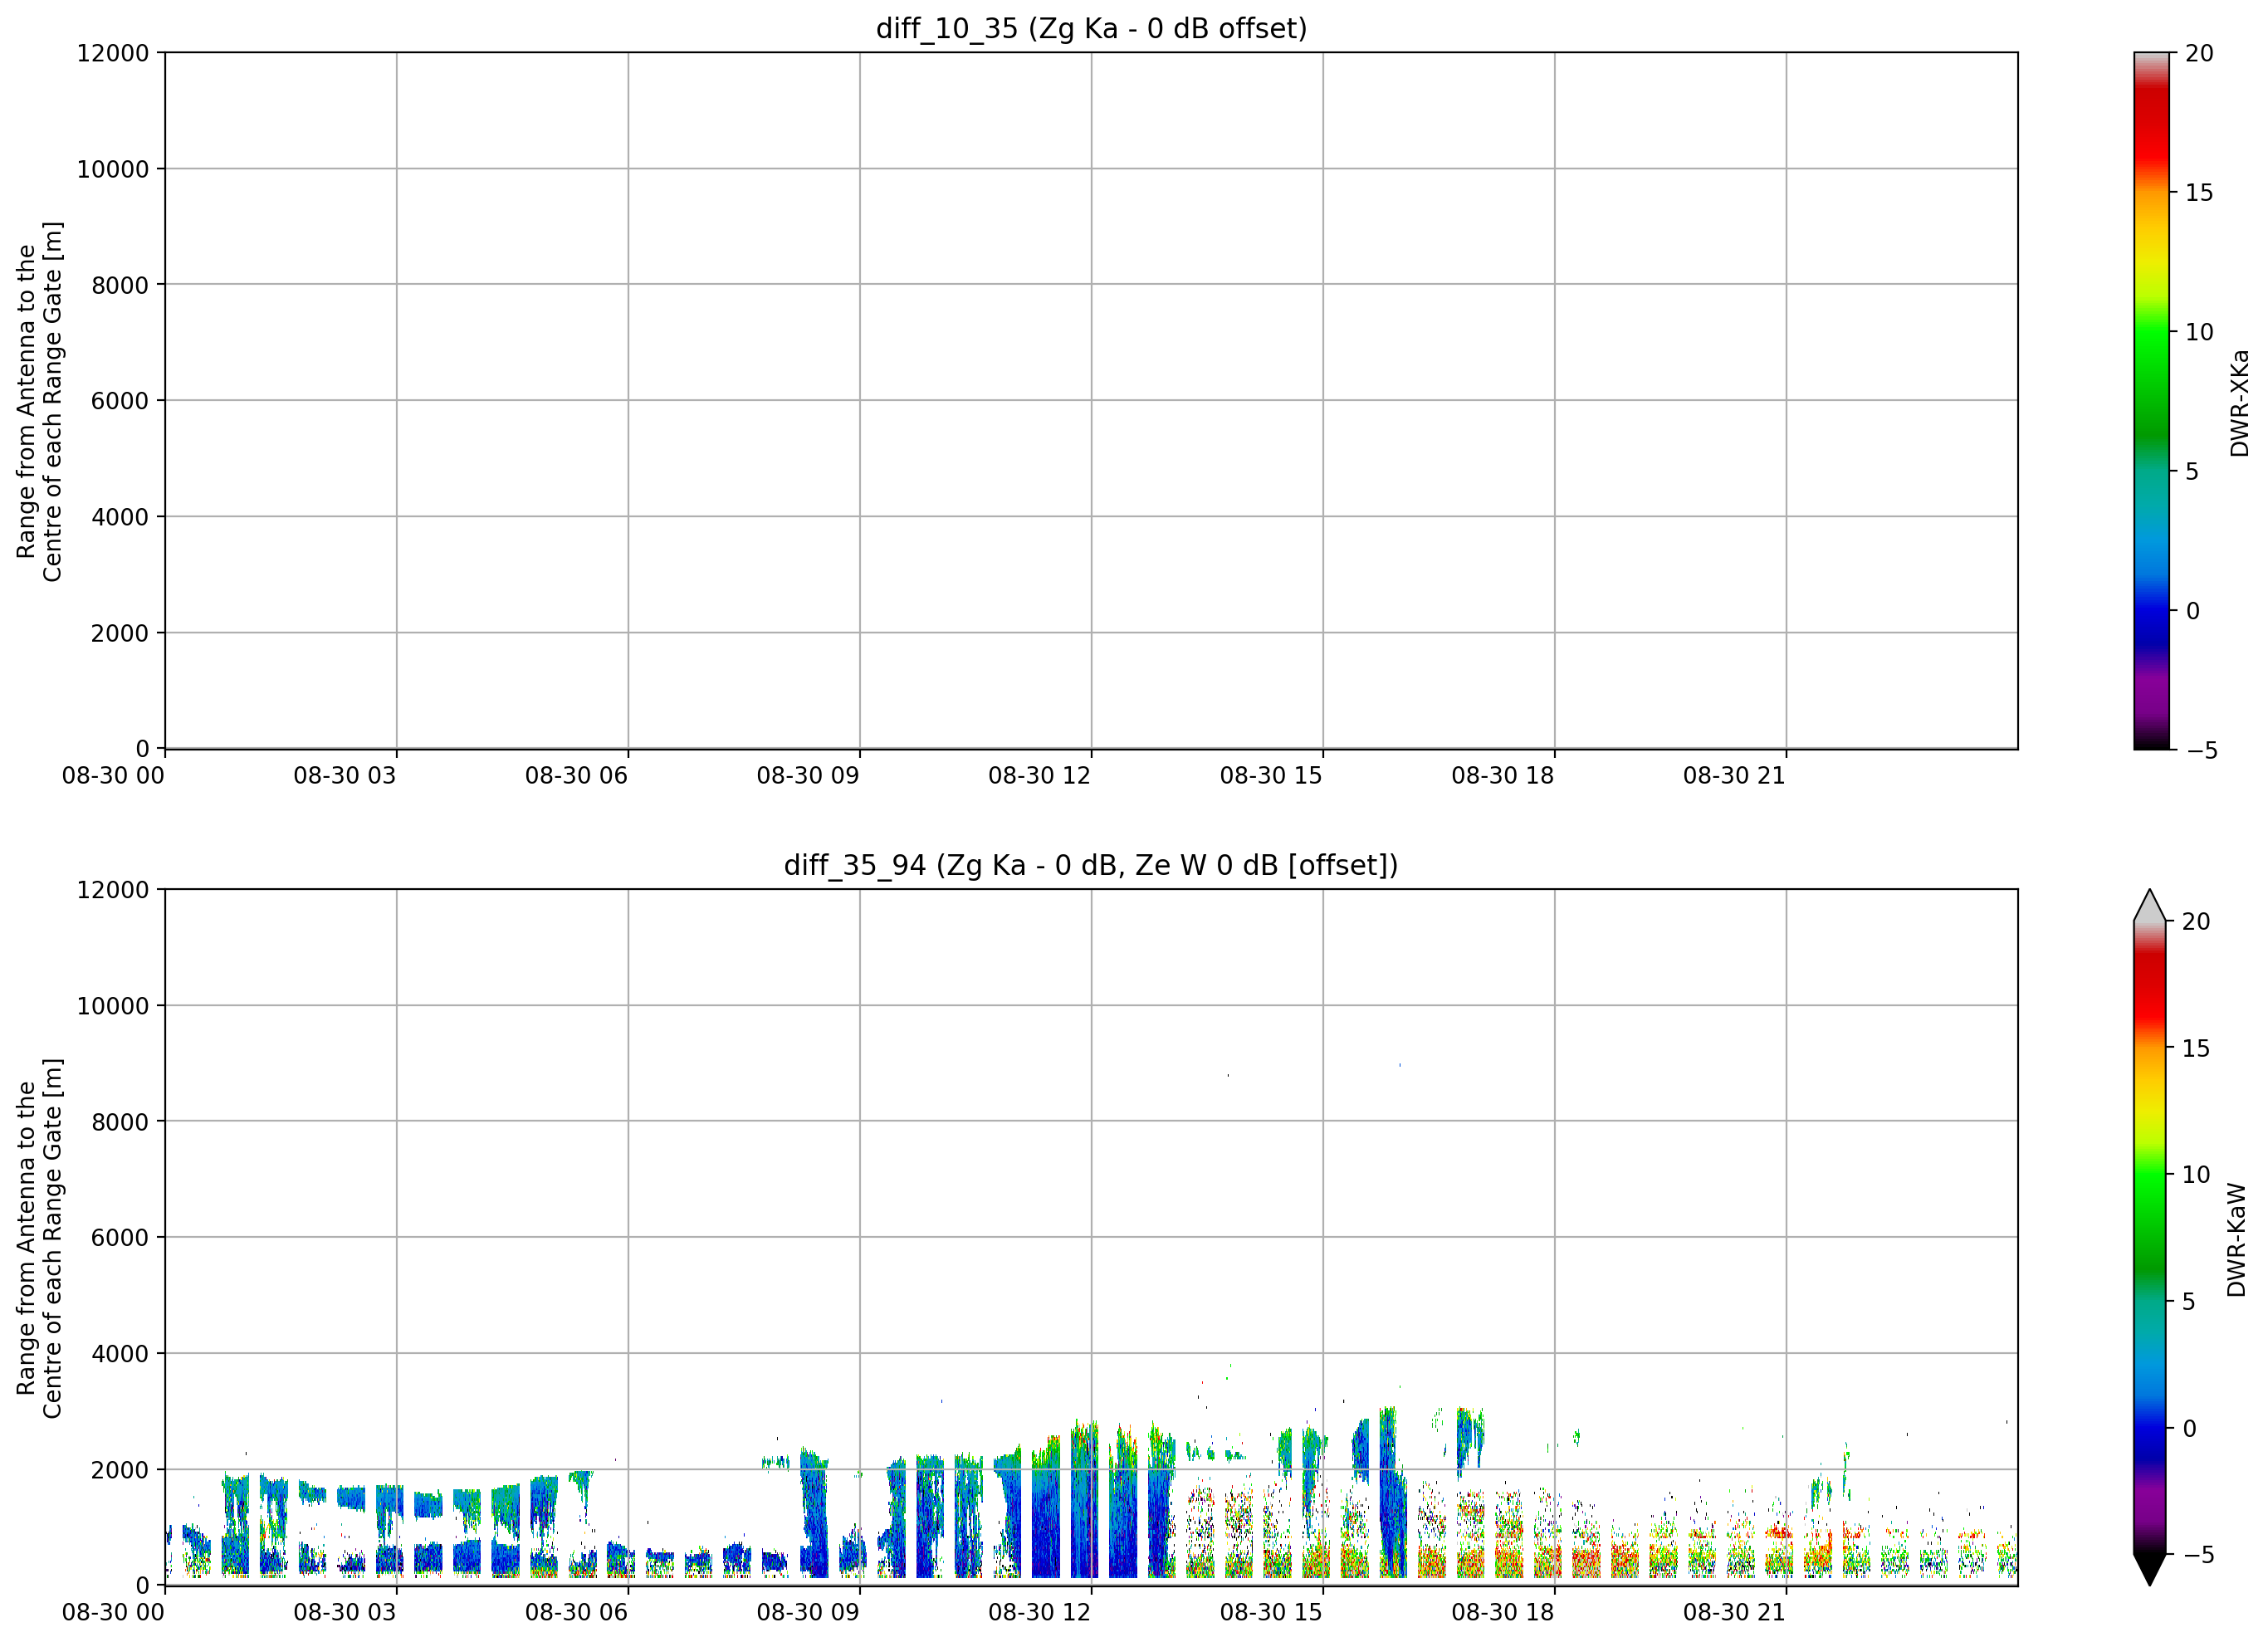Image resolution: width=2268 pixels, height=1642 pixels.
Task: Click the DWR-KaW colorbar gradient
Action: (x=2149, y=1237)
